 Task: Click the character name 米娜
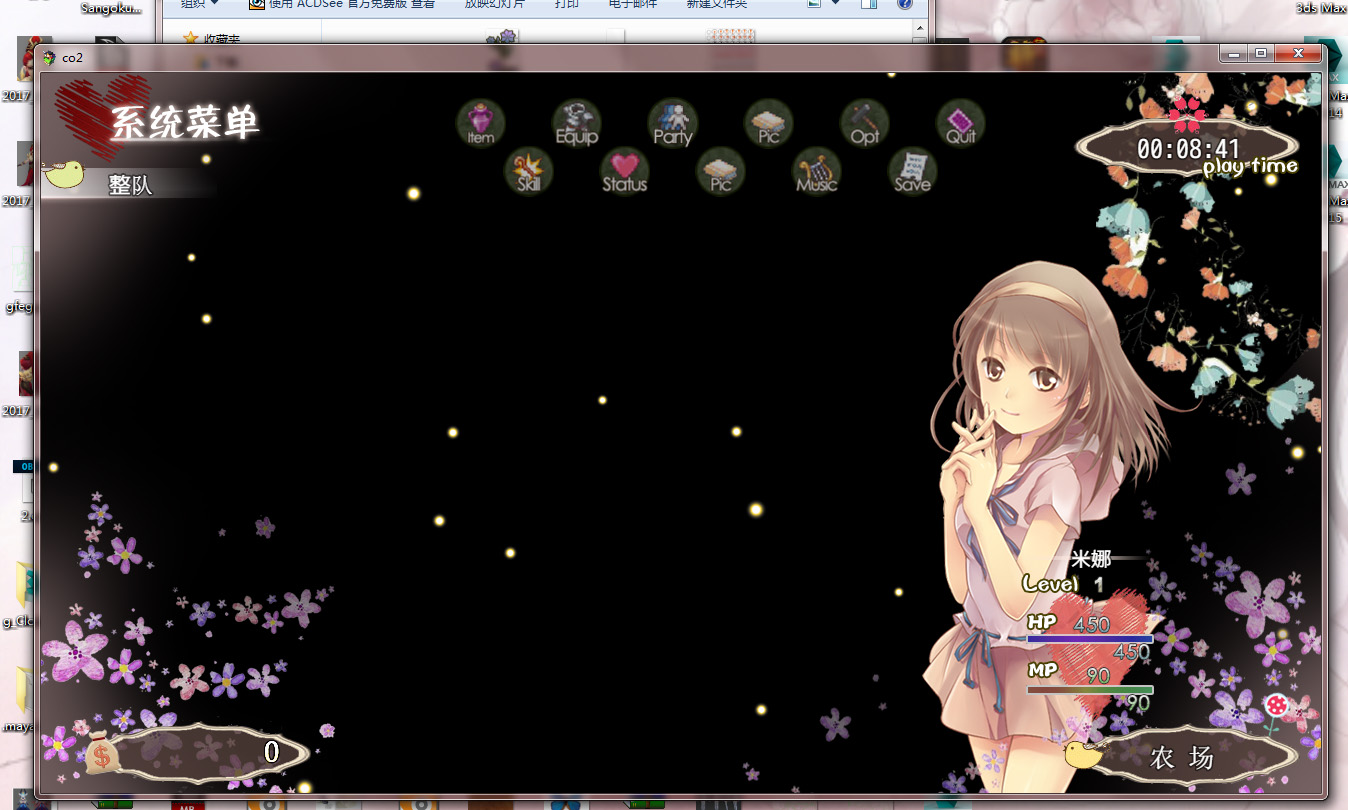point(1091,558)
